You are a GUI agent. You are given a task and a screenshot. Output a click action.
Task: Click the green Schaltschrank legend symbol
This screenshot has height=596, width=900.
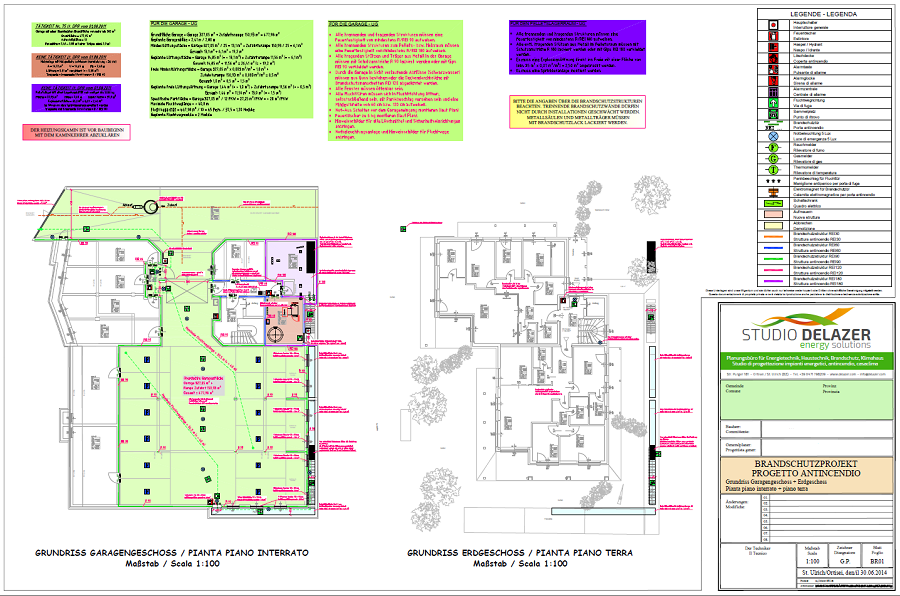(773, 201)
